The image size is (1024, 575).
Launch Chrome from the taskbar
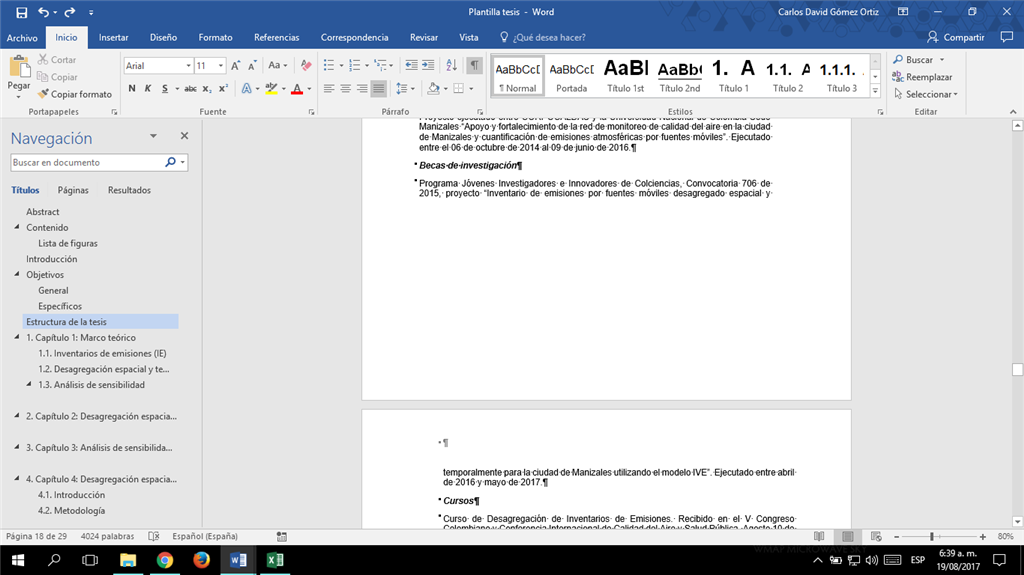click(165, 560)
